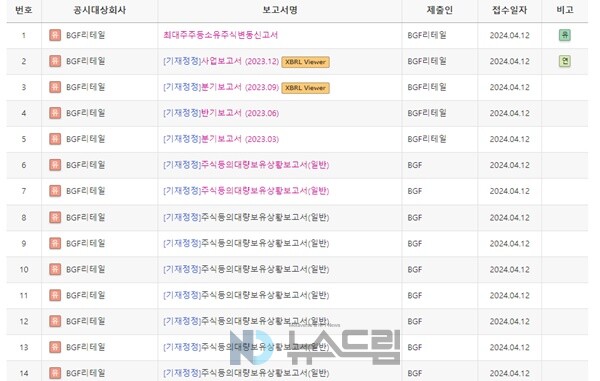Open [기재정정]분기보고서 (2023.09) report
This screenshot has width=600, height=381.
pyautogui.click(x=221, y=87)
